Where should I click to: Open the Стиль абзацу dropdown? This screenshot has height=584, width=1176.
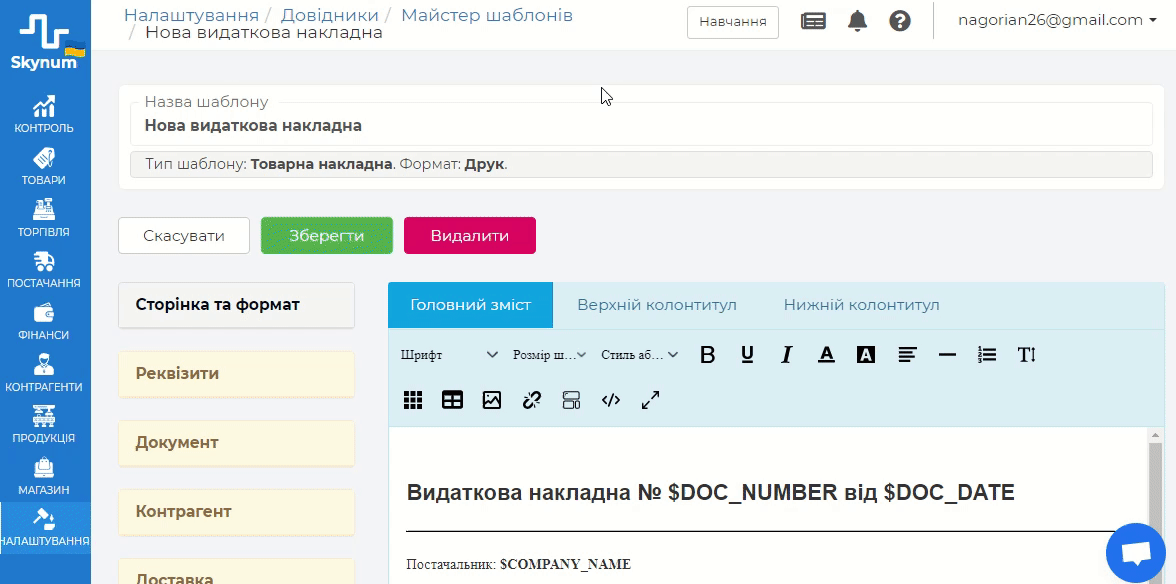(640, 355)
